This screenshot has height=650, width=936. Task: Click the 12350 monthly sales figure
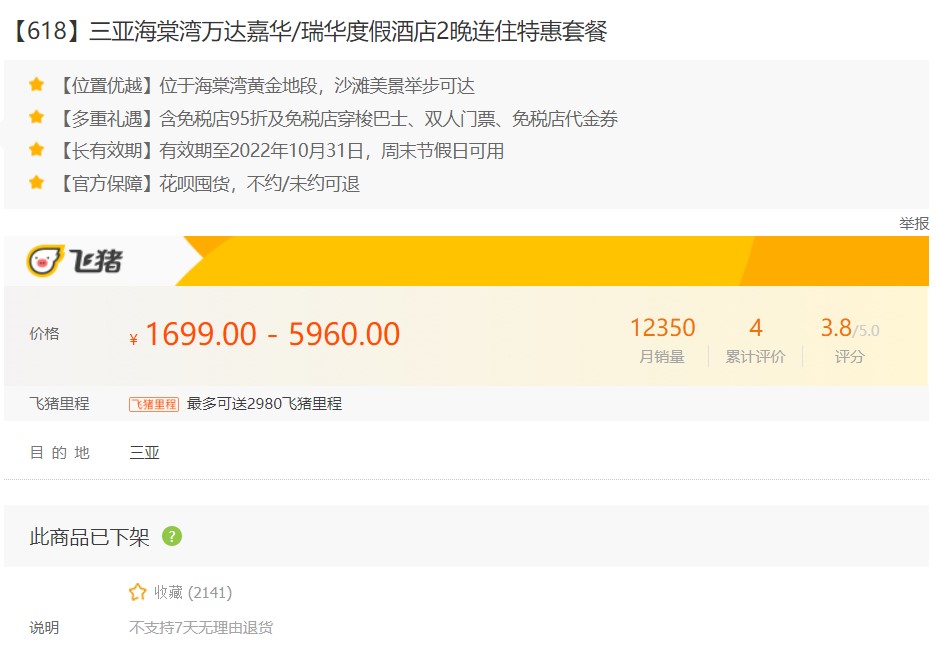(663, 328)
